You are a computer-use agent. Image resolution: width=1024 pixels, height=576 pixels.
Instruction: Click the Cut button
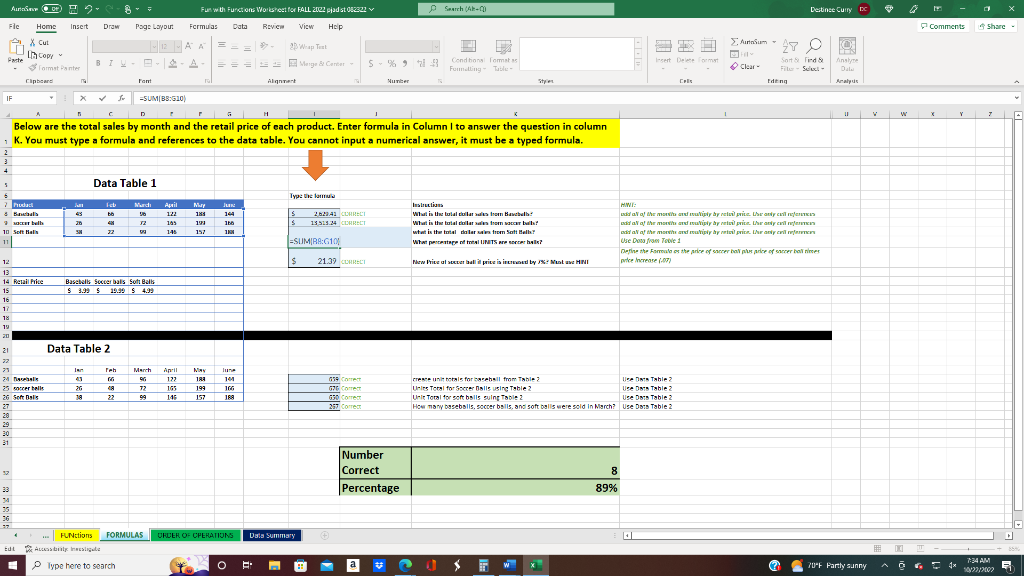[x=39, y=42]
